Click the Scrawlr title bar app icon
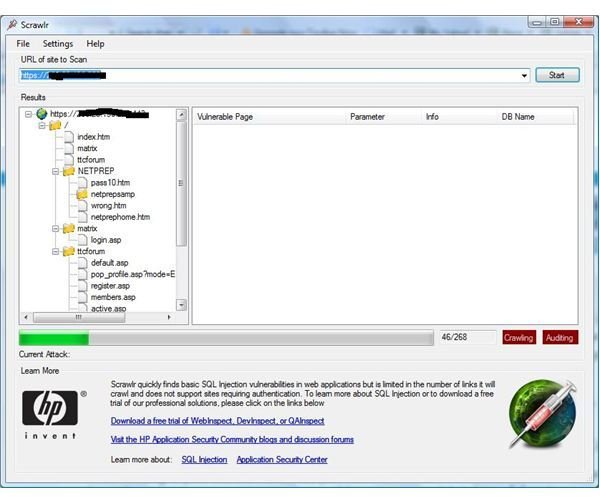600x497 pixels. point(12,24)
